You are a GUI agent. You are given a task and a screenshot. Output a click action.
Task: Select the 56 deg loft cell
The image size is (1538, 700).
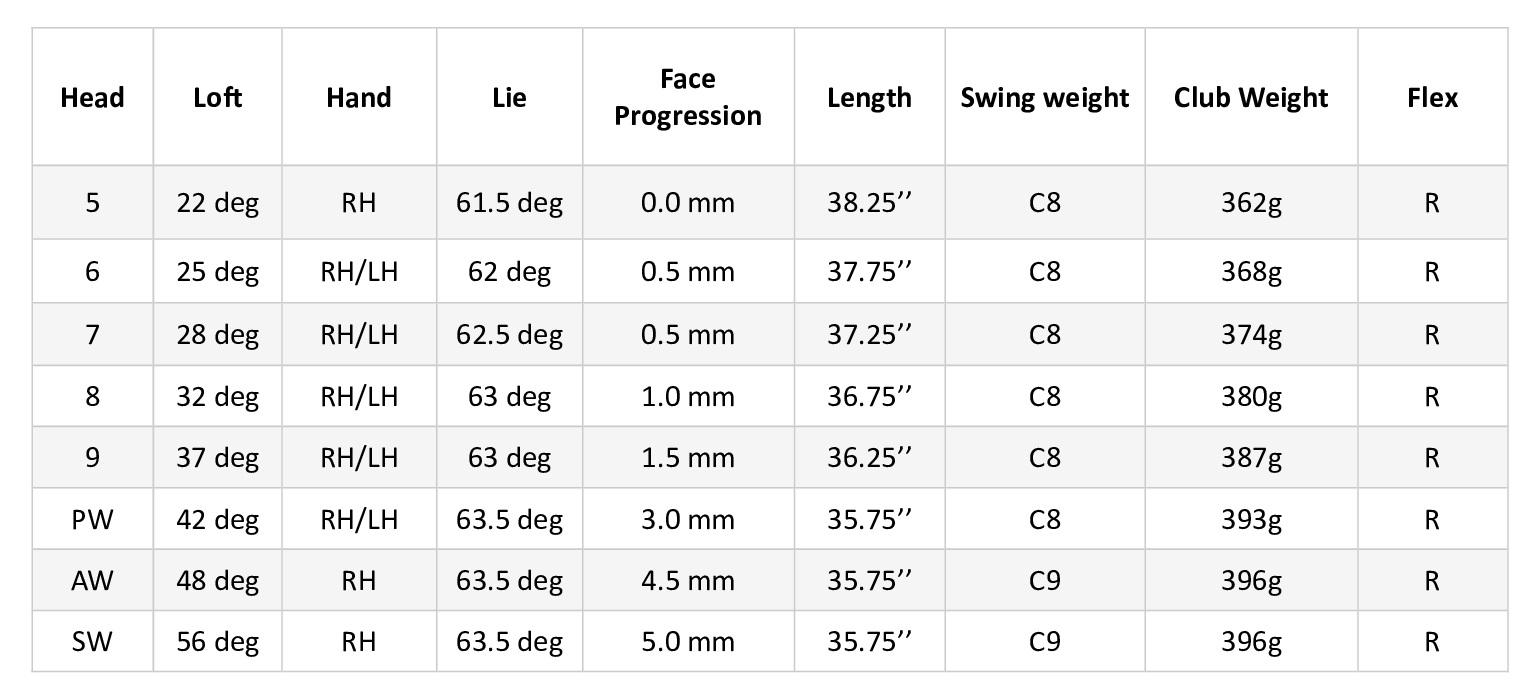click(217, 642)
